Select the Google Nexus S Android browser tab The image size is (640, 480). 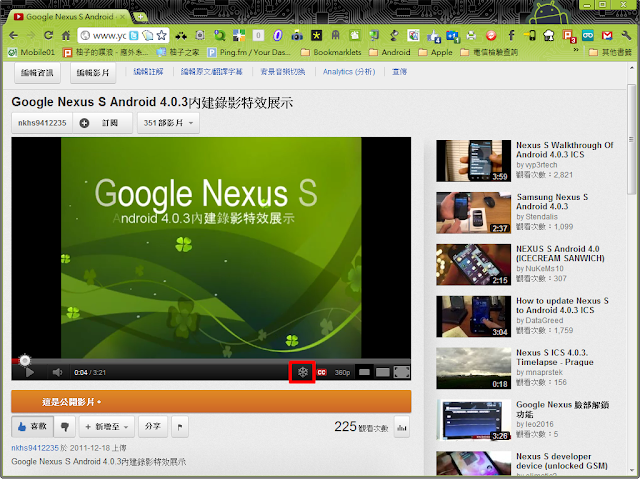click(x=69, y=17)
